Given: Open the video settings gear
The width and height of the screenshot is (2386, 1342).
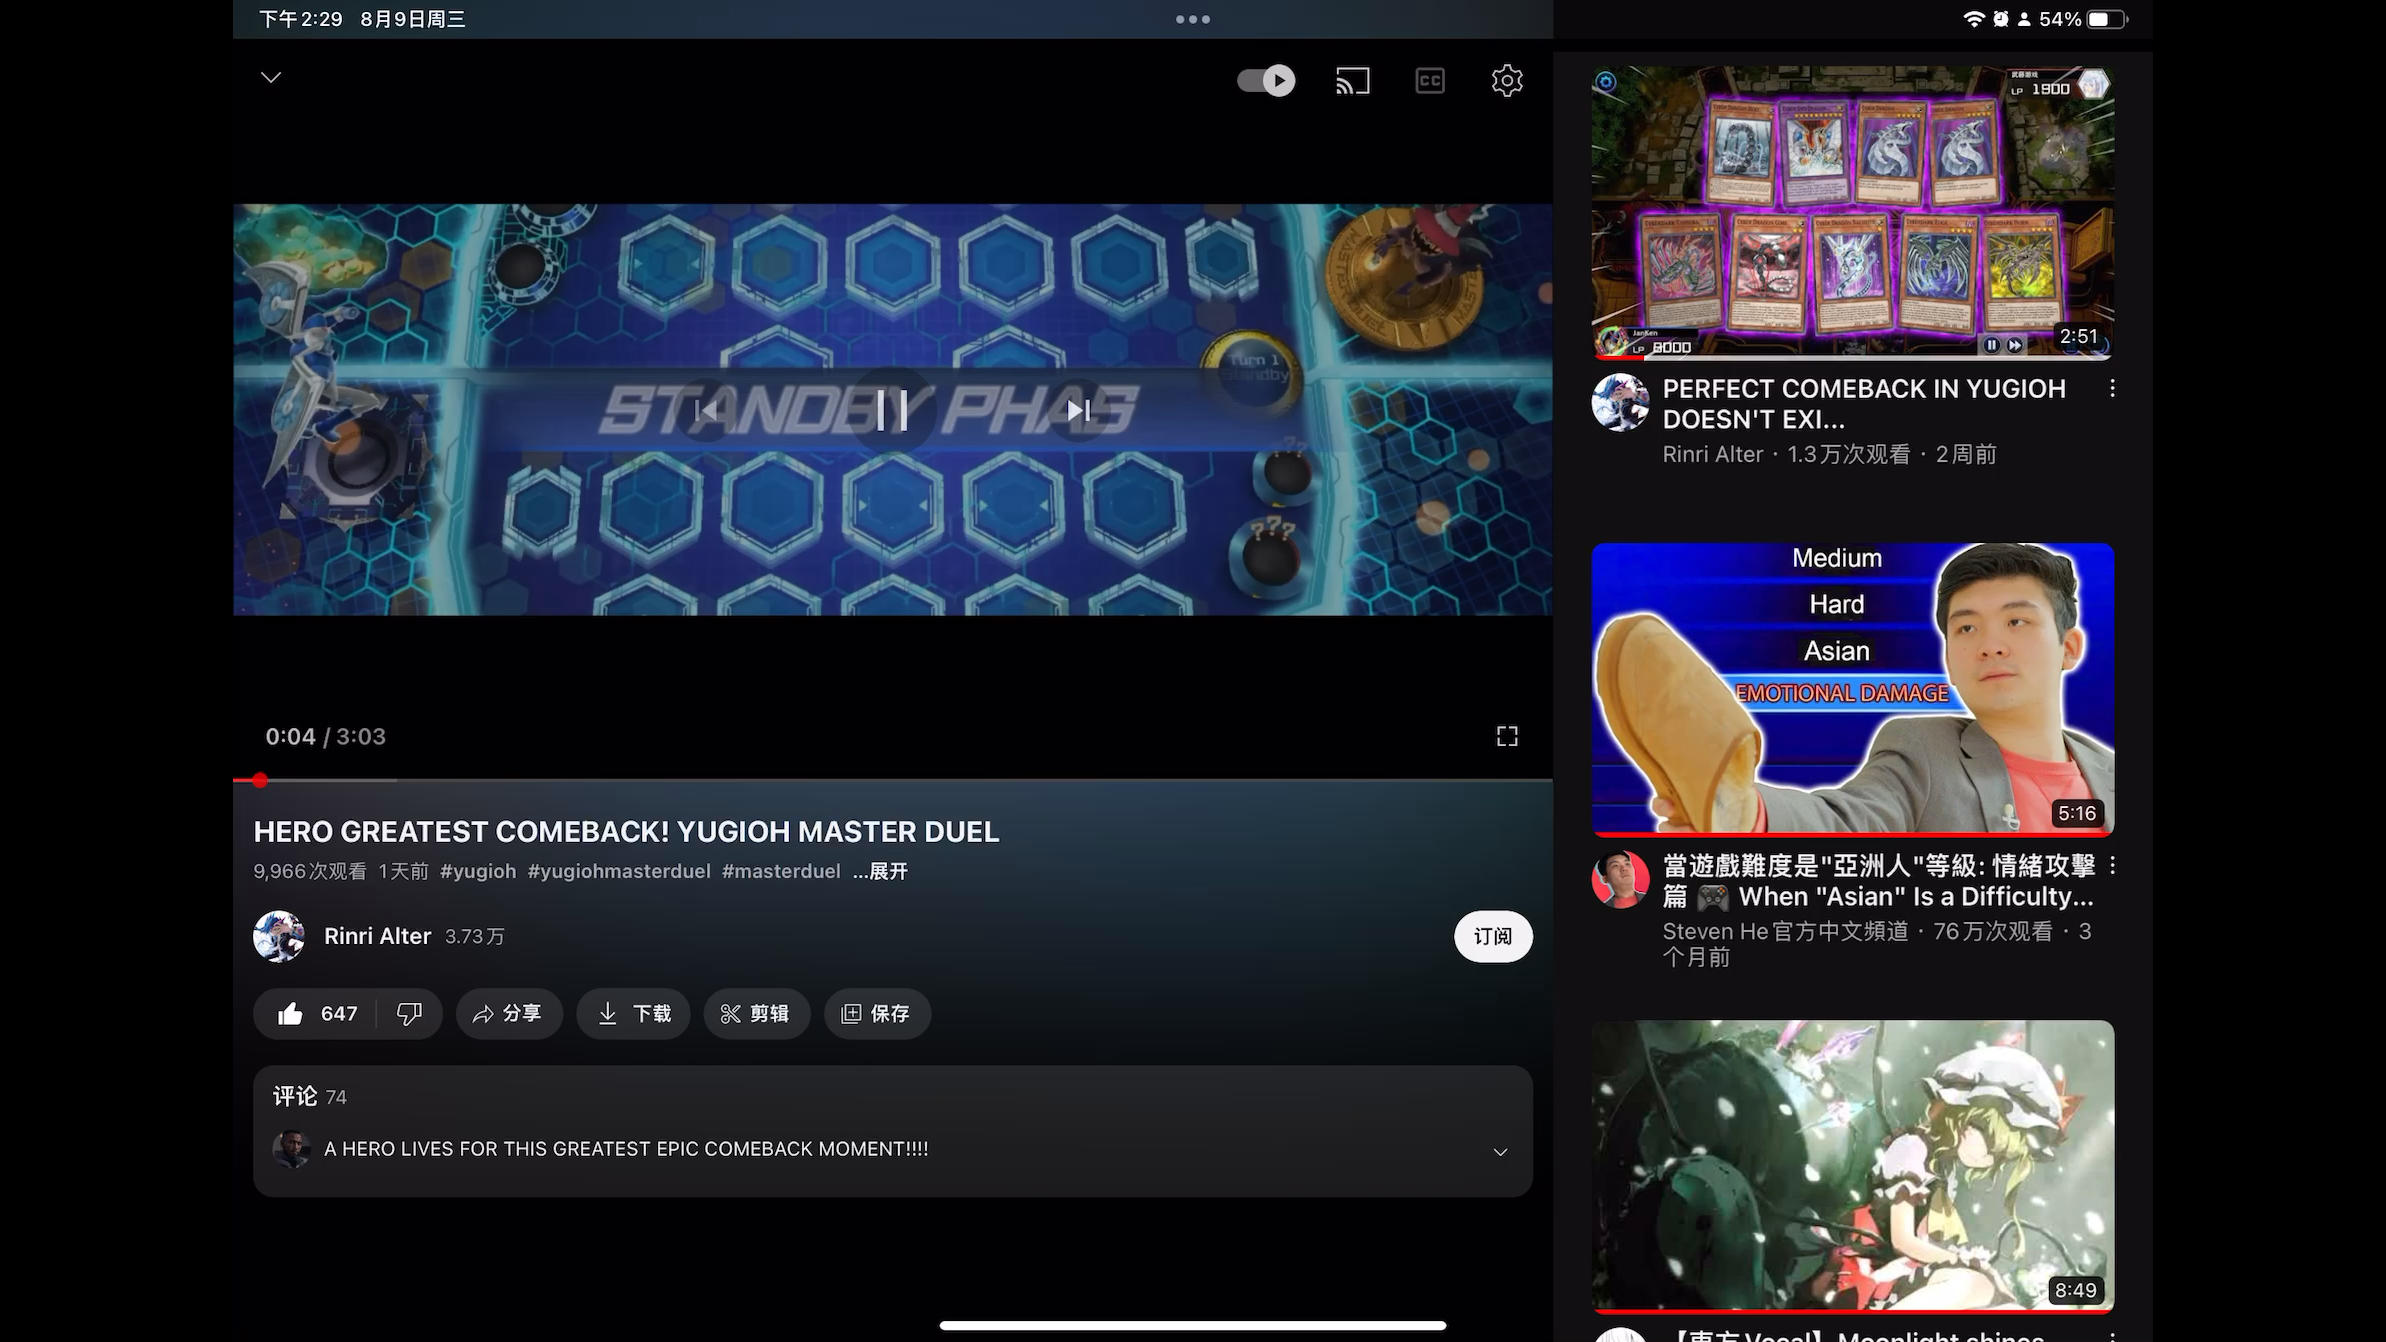Looking at the screenshot, I should pos(1506,81).
